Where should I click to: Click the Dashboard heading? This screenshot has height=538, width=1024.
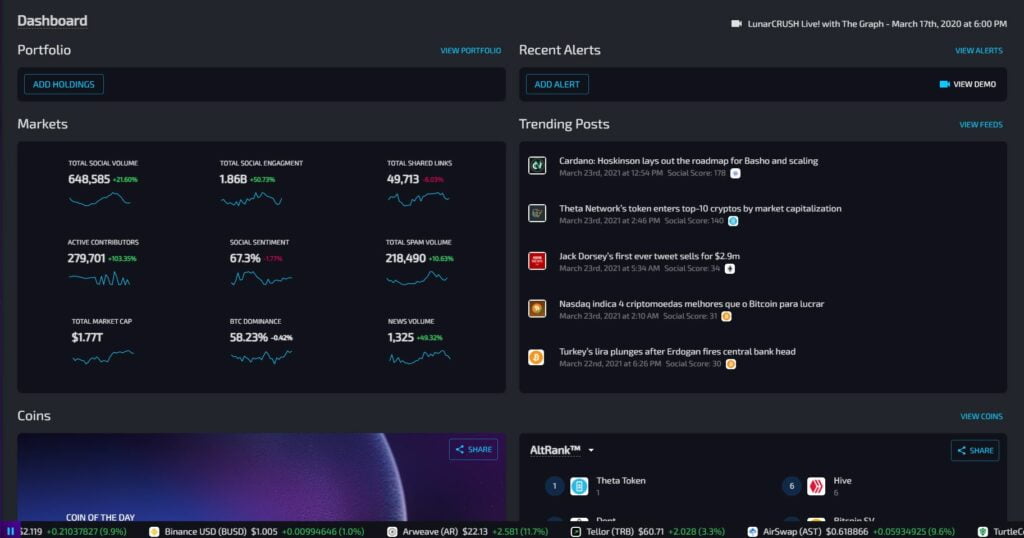click(52, 21)
